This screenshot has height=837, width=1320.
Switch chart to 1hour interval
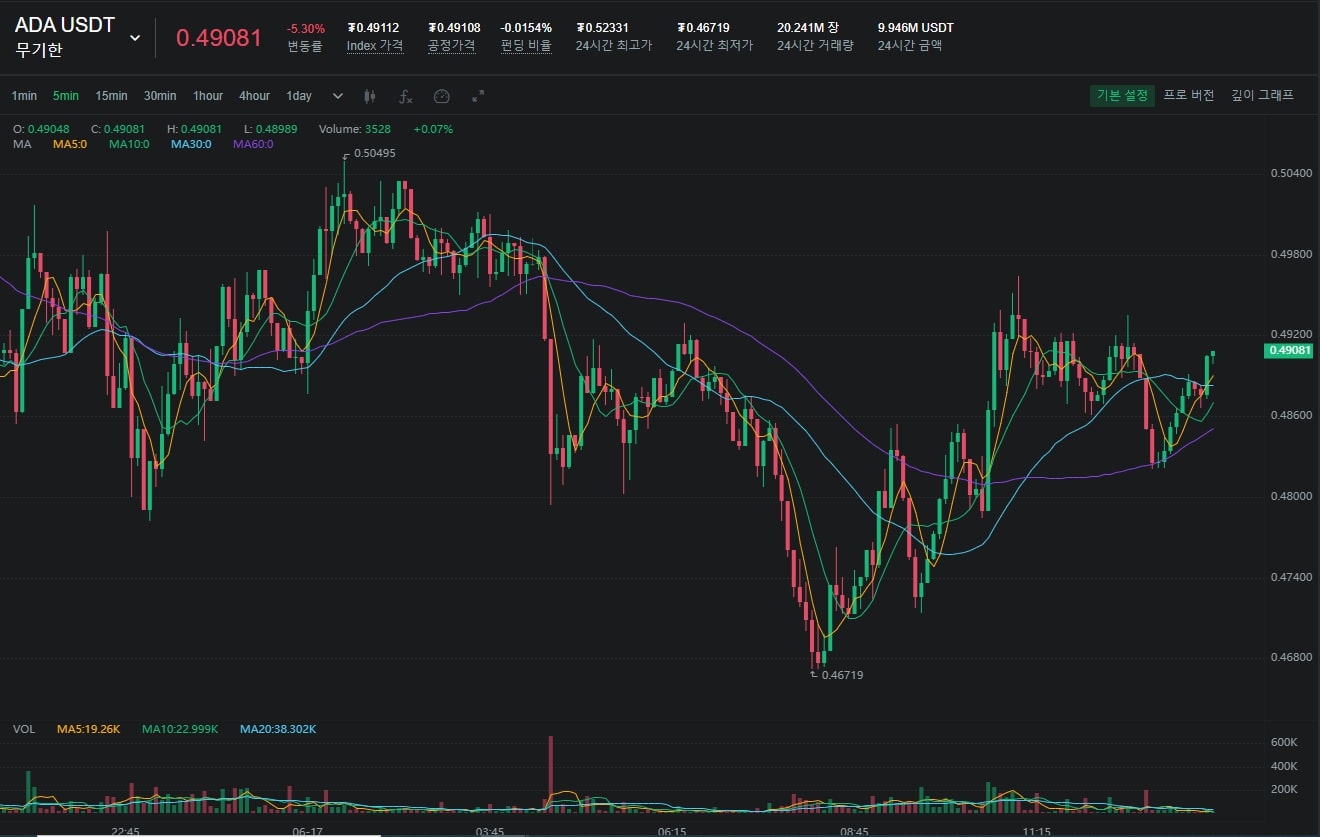pyautogui.click(x=208, y=96)
